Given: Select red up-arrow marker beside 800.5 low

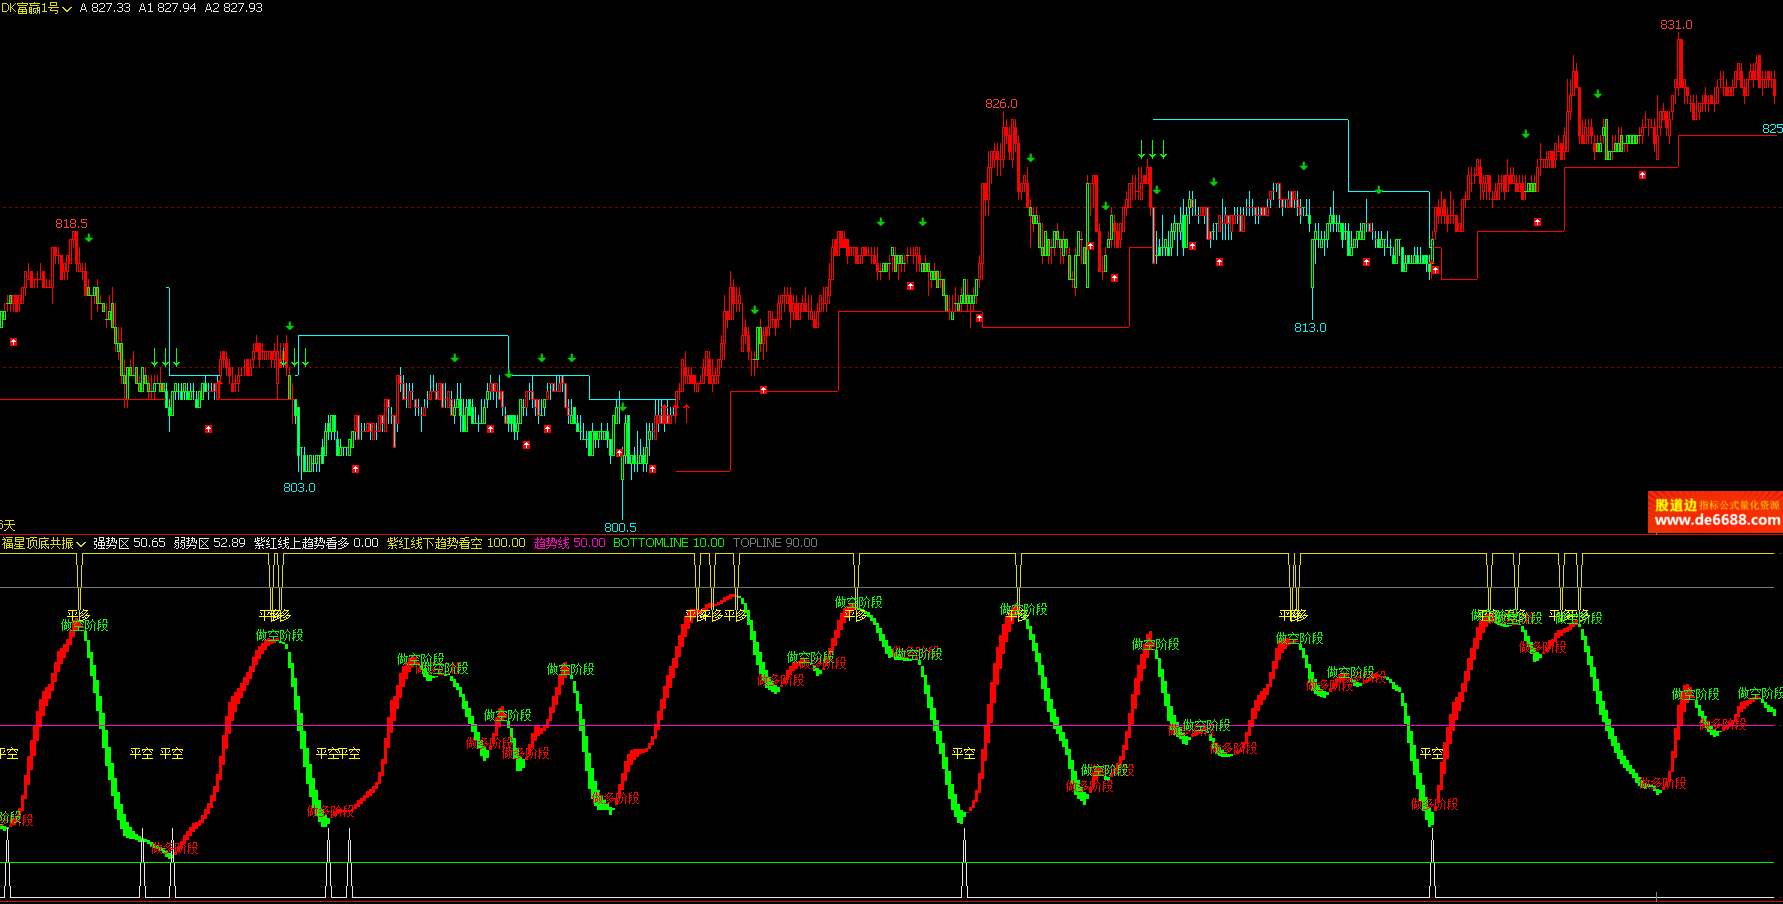Looking at the screenshot, I should [x=652, y=469].
